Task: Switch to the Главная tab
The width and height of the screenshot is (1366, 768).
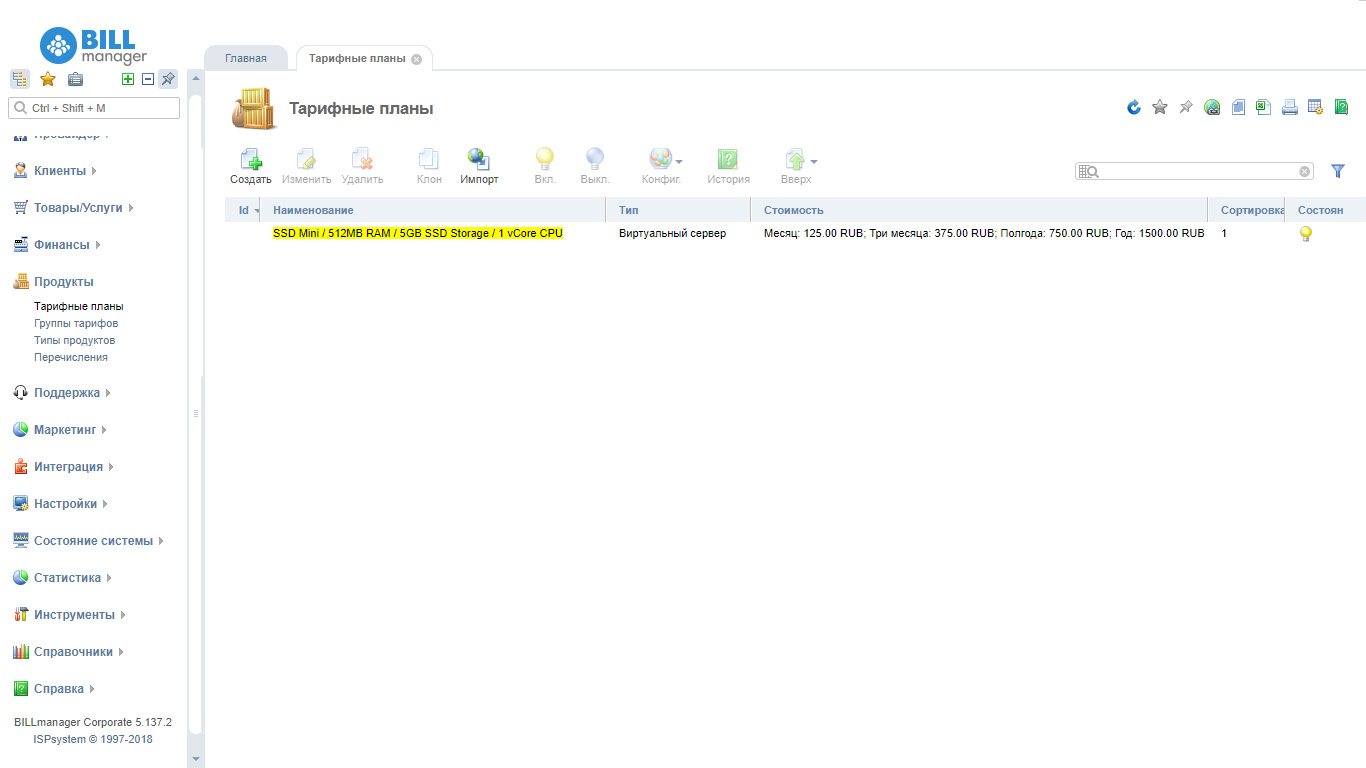Action: [246, 58]
